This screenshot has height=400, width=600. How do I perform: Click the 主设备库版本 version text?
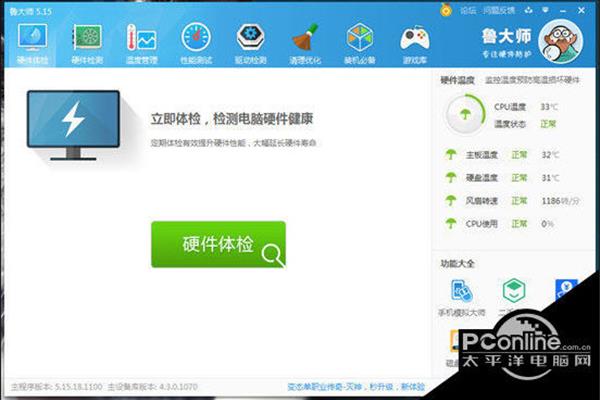click(152, 387)
